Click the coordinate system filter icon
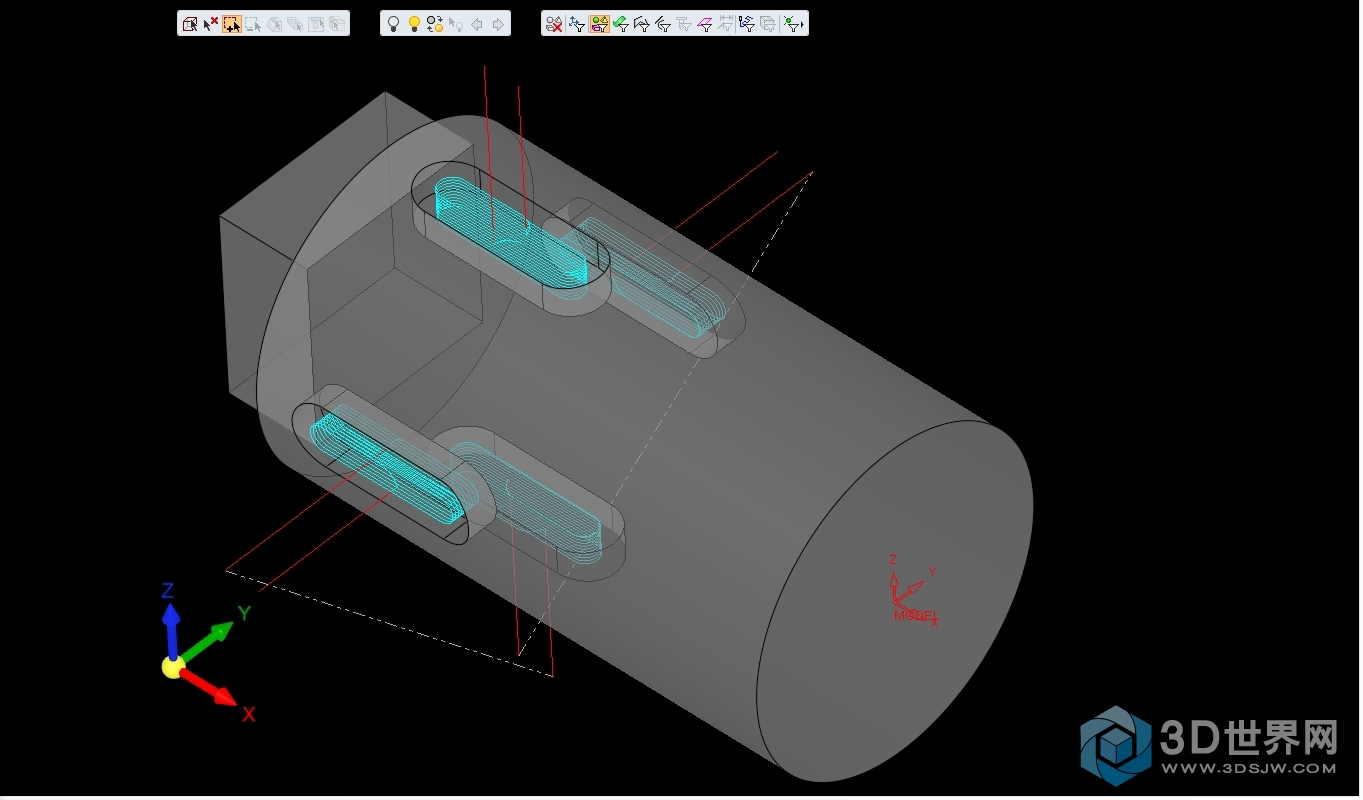The height and width of the screenshot is (800, 1363). point(577,24)
